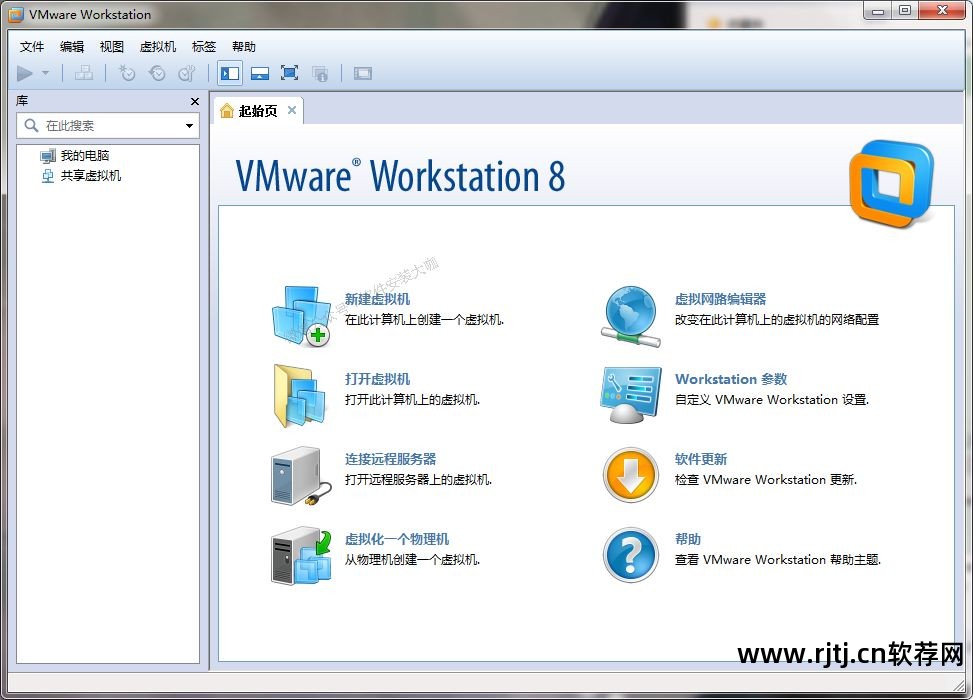Toggle the thumbnail bar view icon
The image size is (973, 700).
point(259,74)
